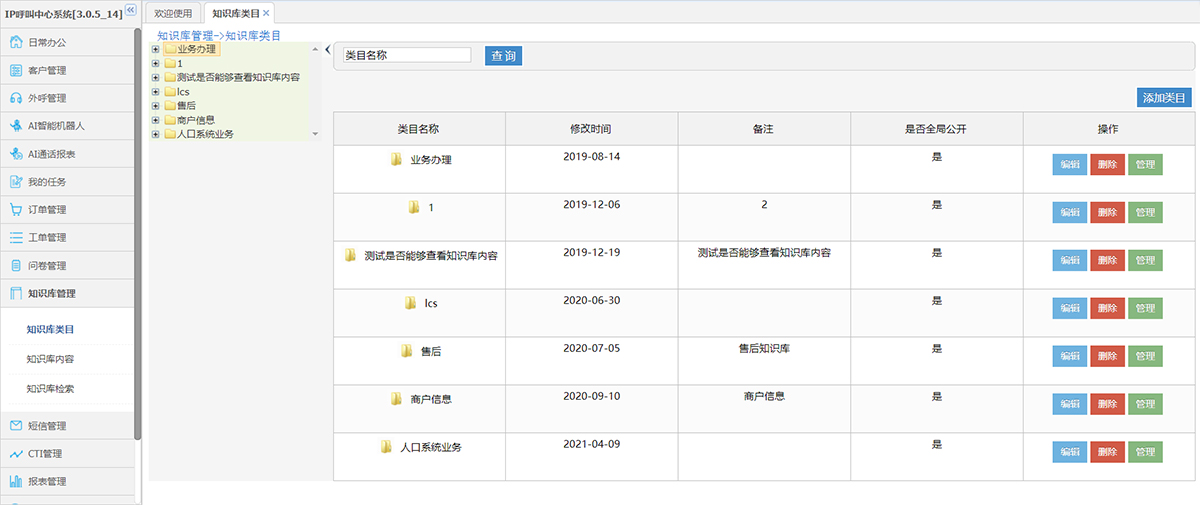The image size is (1200, 505).
Task: Click folder icon of 测试是否能够查看知识库内容 table row
Action: point(351,255)
